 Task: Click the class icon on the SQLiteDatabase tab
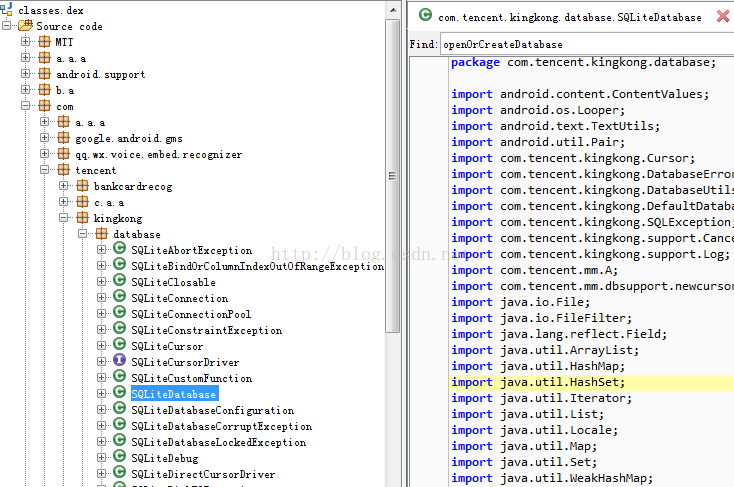[425, 16]
